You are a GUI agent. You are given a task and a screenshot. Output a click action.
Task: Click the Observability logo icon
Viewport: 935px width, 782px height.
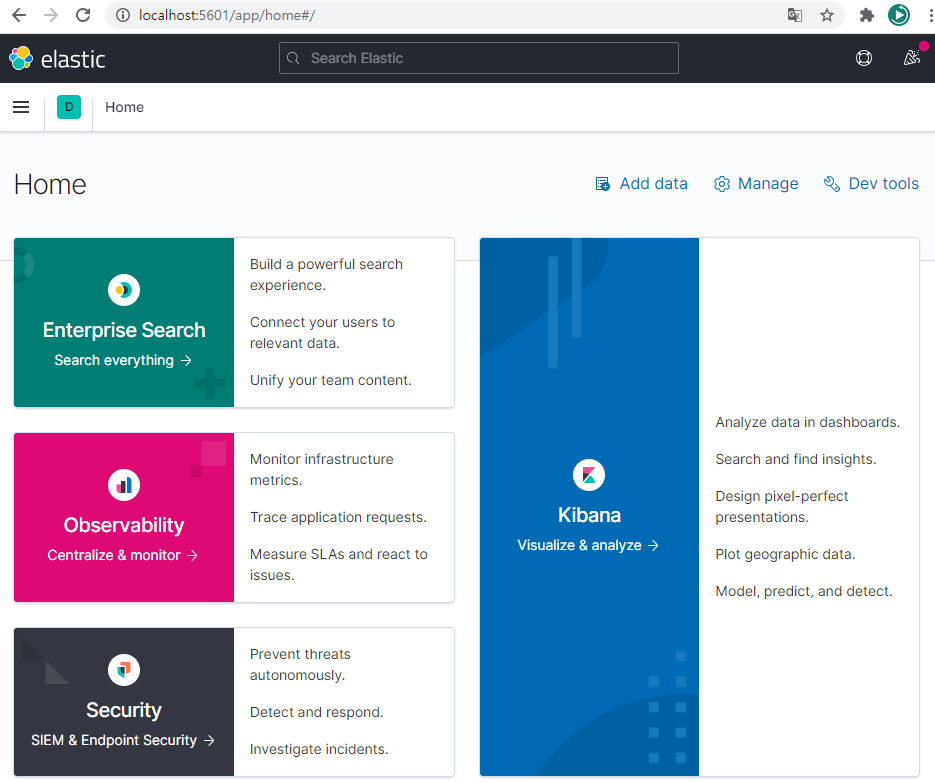[124, 485]
